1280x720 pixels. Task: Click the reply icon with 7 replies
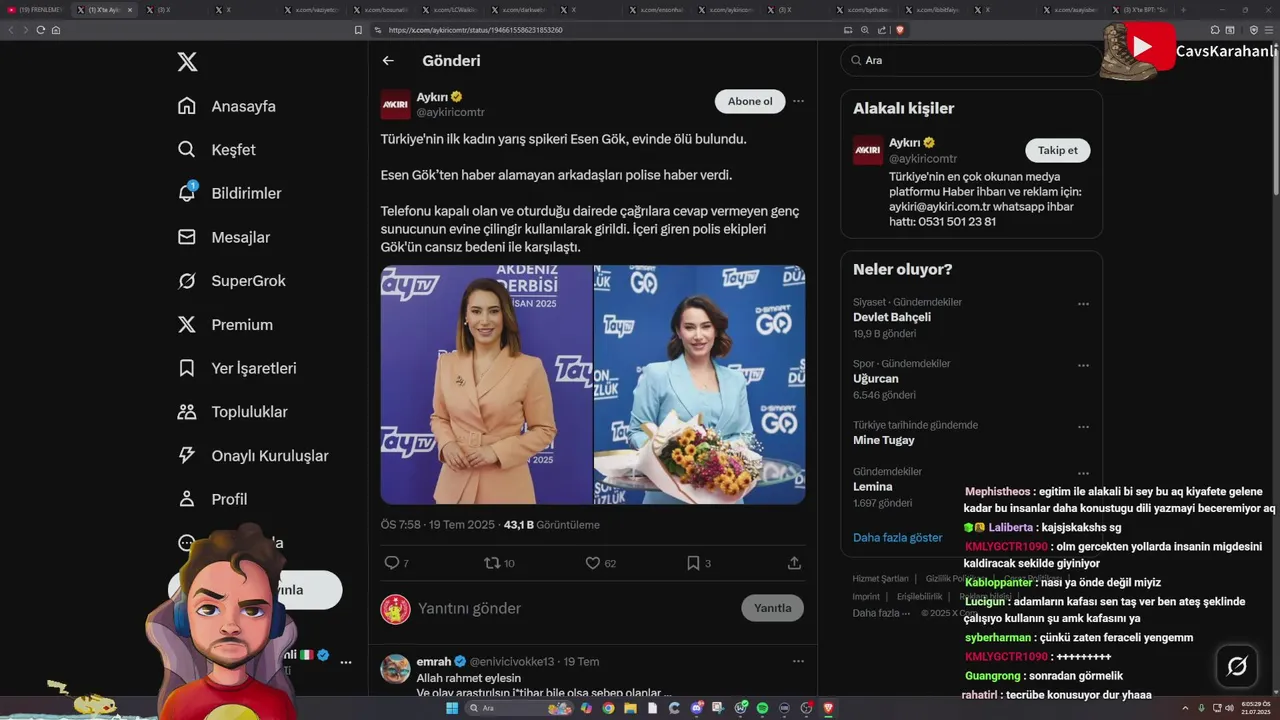tap(392, 563)
